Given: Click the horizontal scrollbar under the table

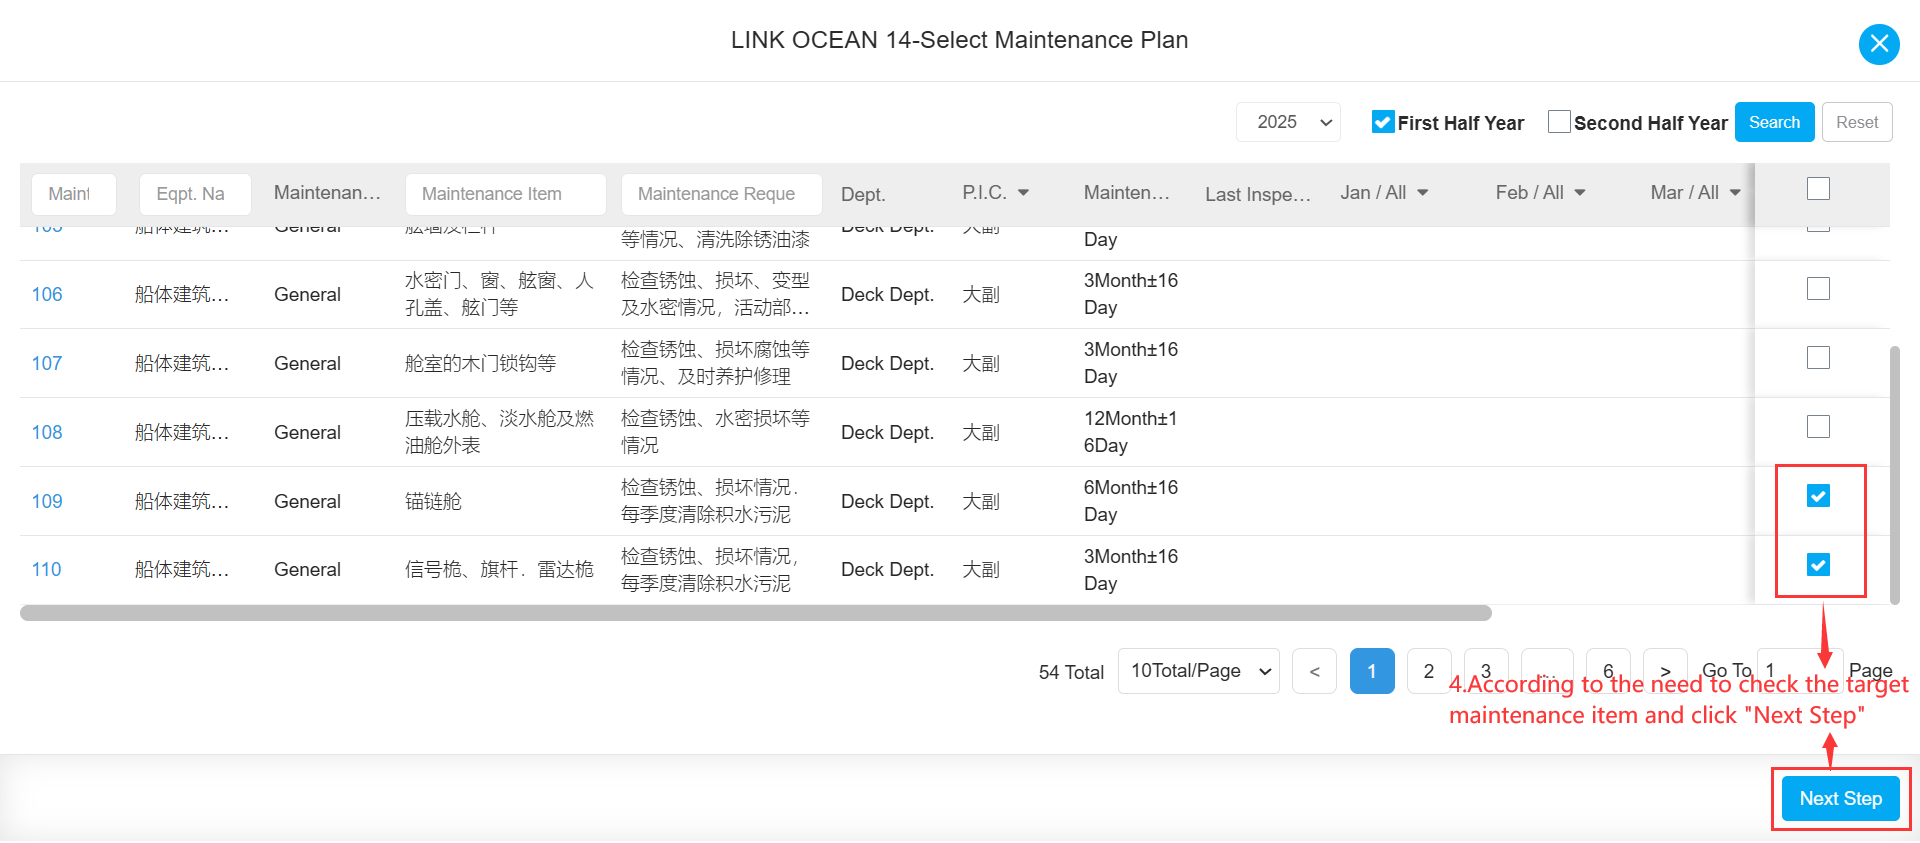Looking at the screenshot, I should point(756,613).
